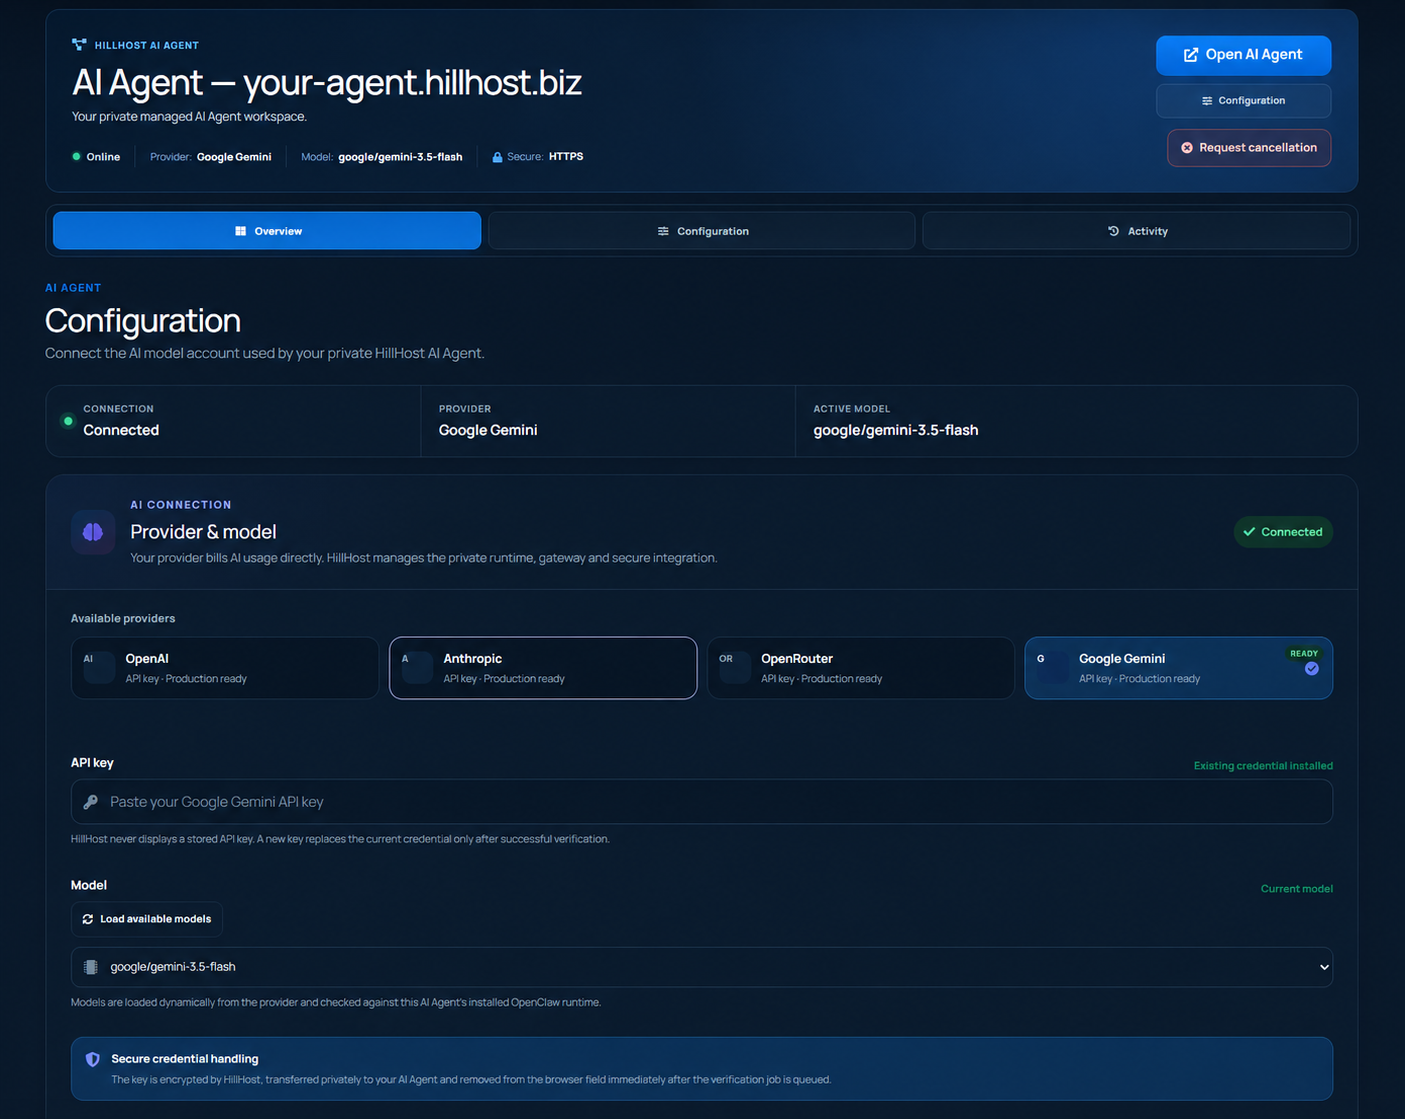Click the READY badge on Google Gemini
The width and height of the screenshot is (1405, 1119).
(x=1304, y=653)
